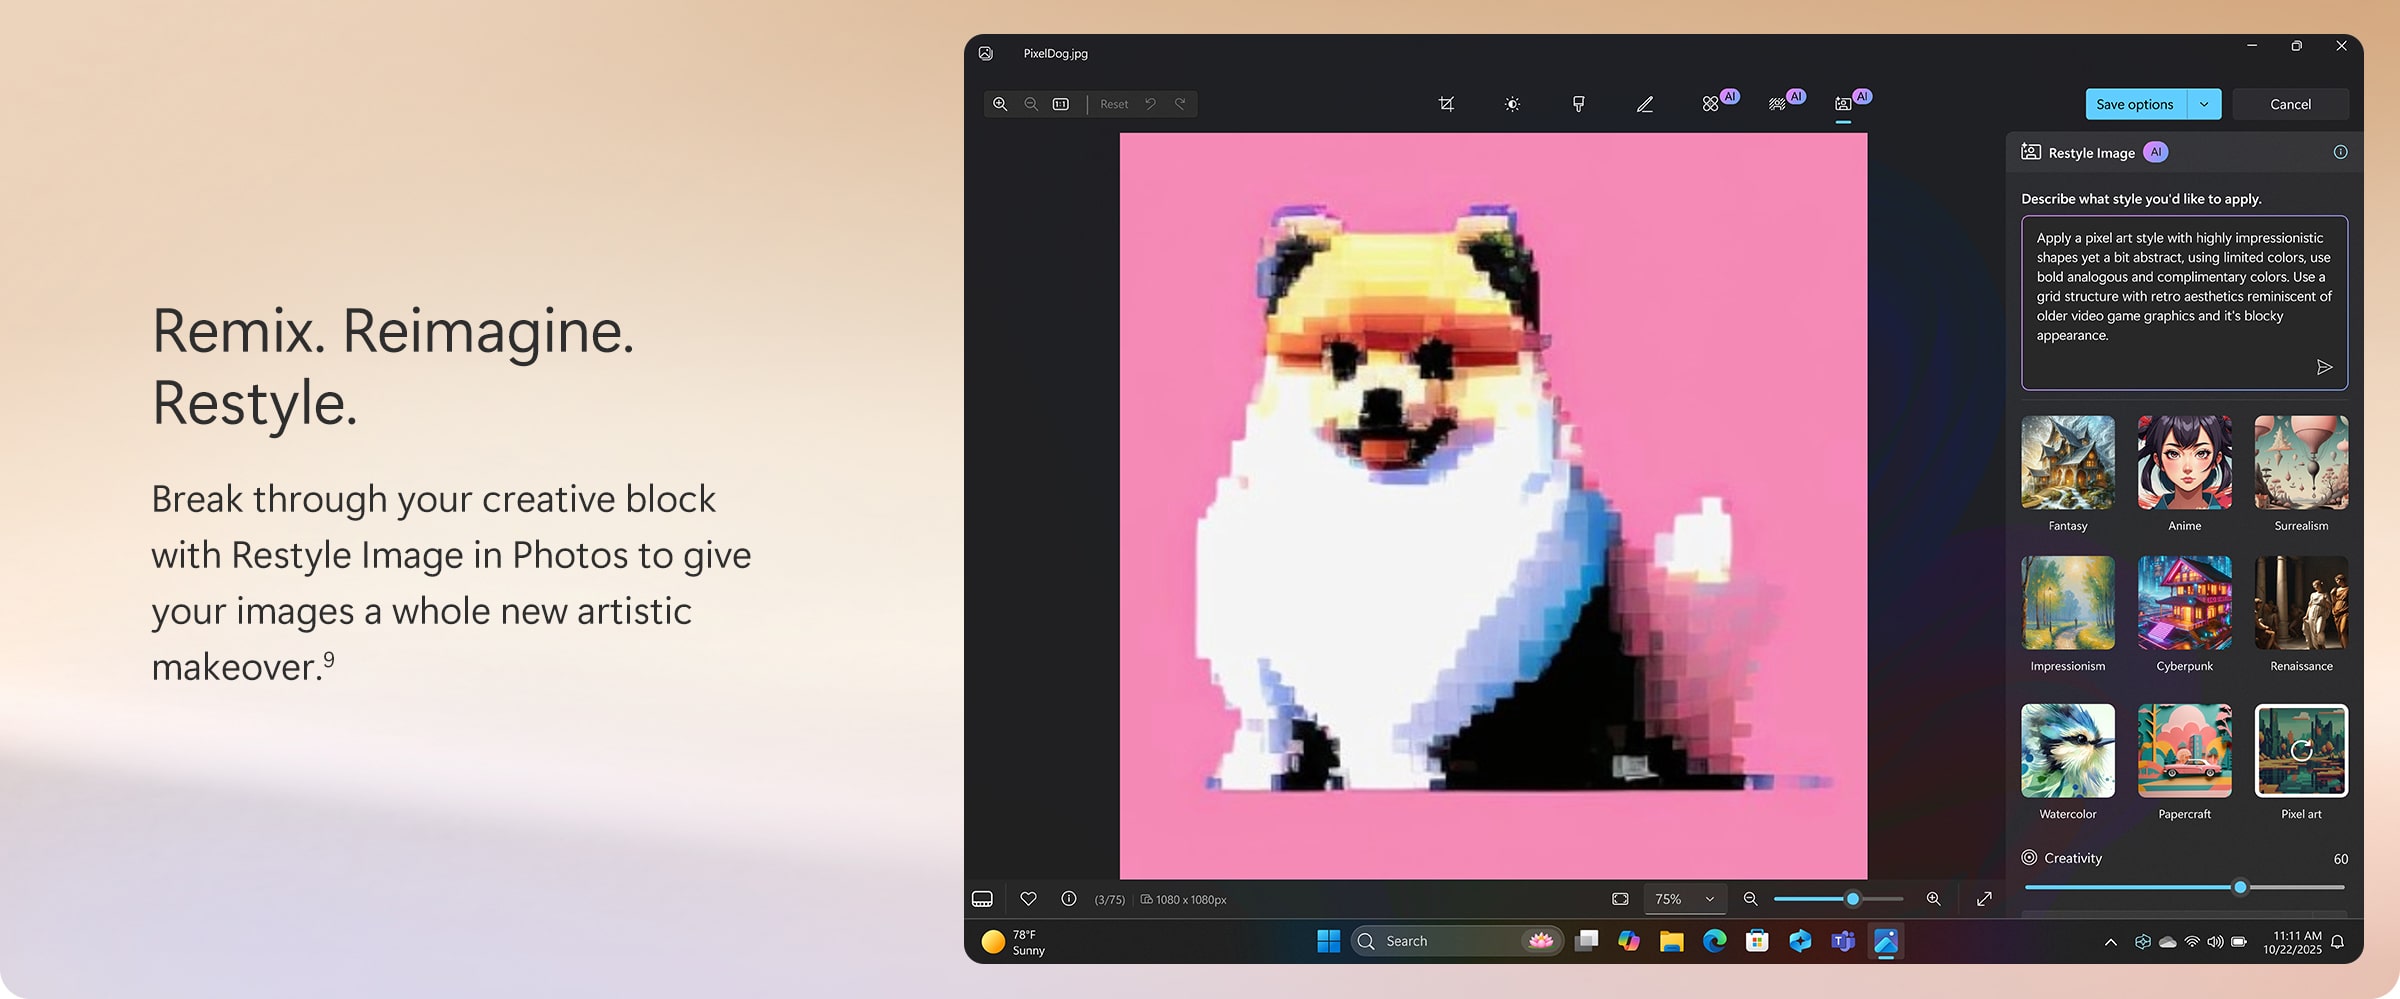The height and width of the screenshot is (999, 2400).
Task: Click the Wi-Fi network tray icon
Action: [2192, 942]
